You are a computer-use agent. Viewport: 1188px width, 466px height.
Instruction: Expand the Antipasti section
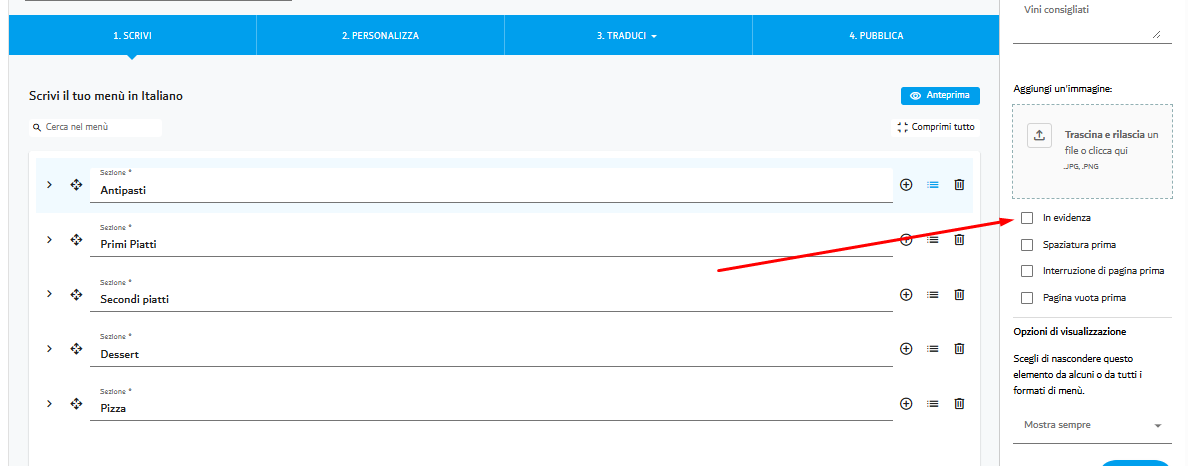49,185
